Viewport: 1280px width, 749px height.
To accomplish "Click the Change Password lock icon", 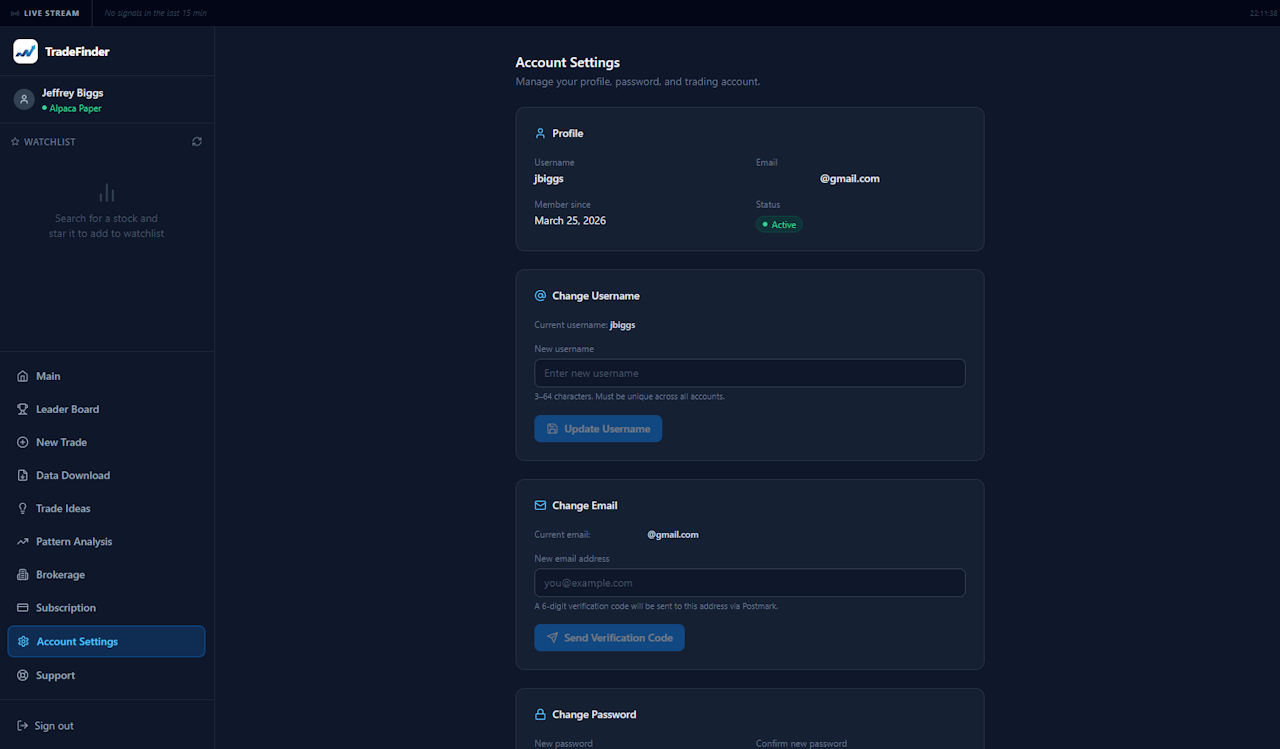I will click(541, 715).
